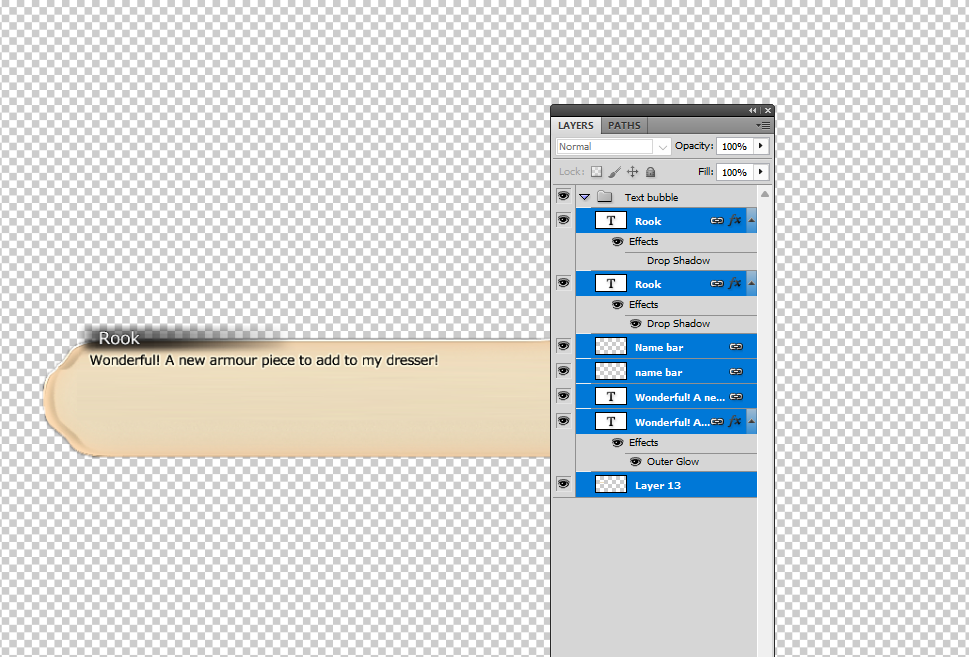The width and height of the screenshot is (969, 657).
Task: Click the Opacity 100% value field
Action: point(734,146)
